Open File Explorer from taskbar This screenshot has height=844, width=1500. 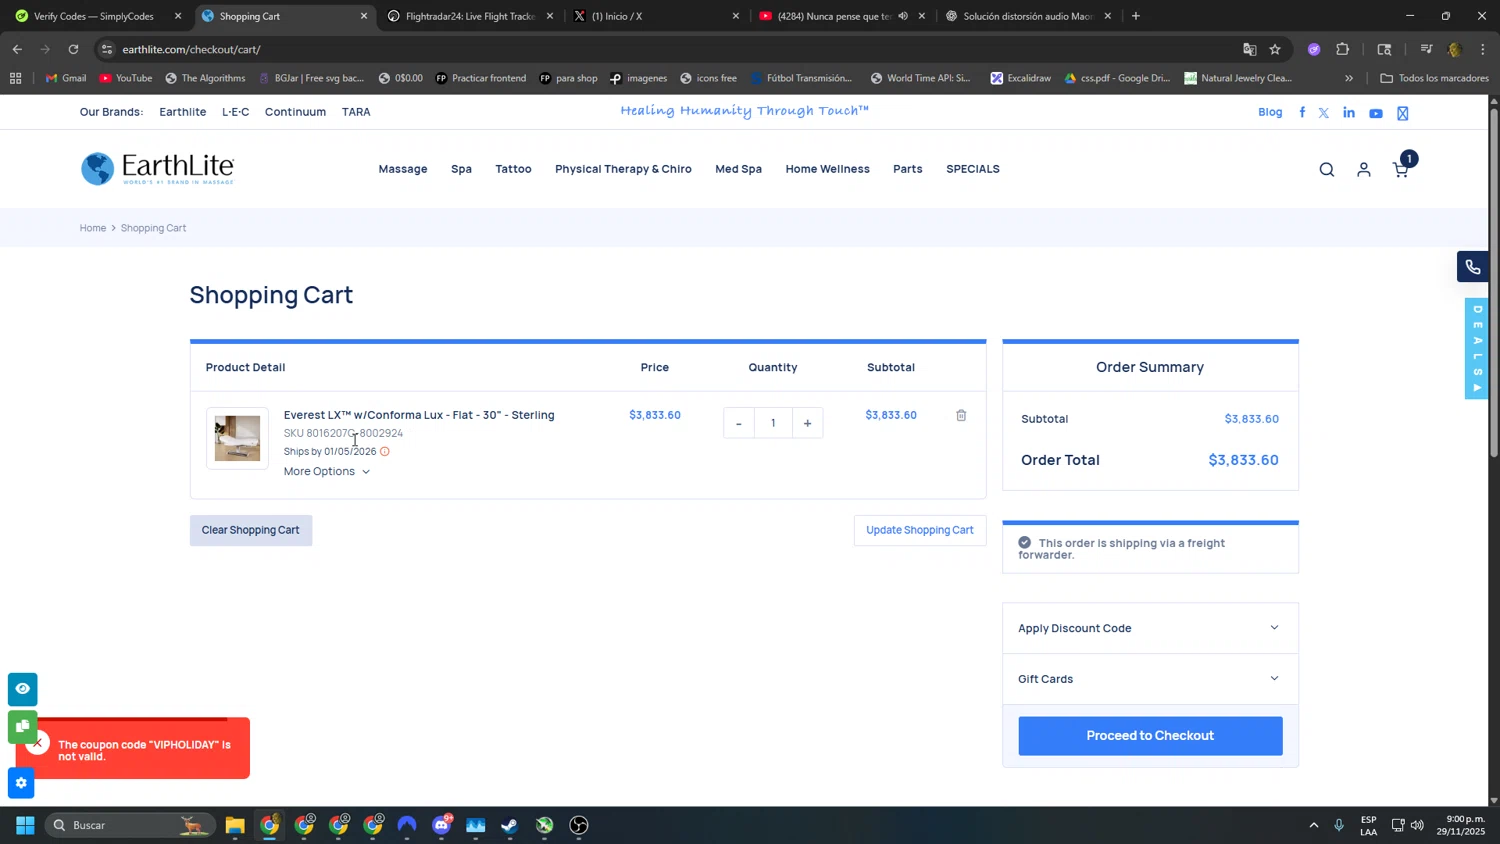pyautogui.click(x=235, y=825)
